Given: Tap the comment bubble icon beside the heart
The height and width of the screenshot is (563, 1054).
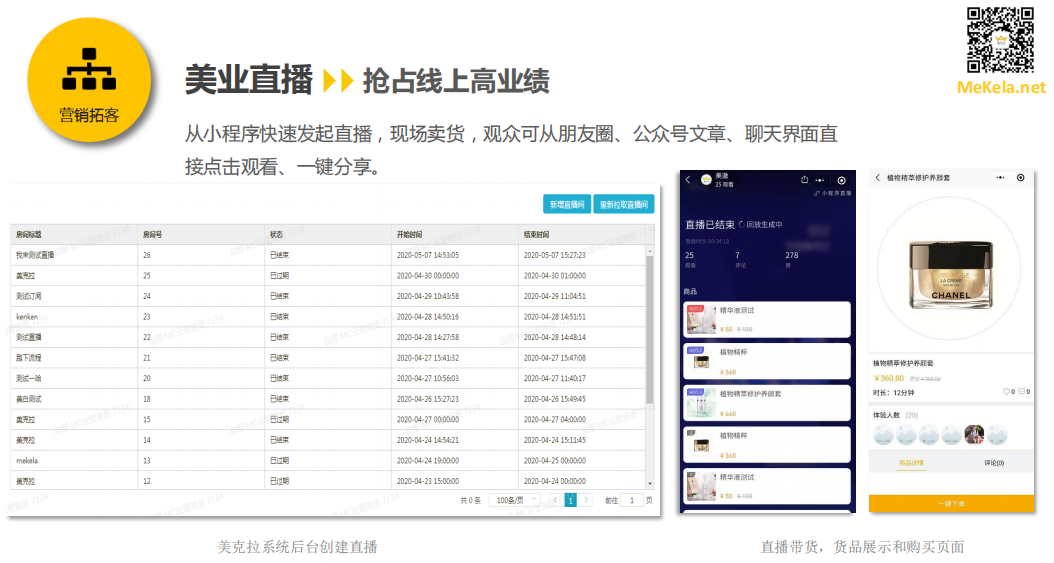Looking at the screenshot, I should [x=1021, y=392].
